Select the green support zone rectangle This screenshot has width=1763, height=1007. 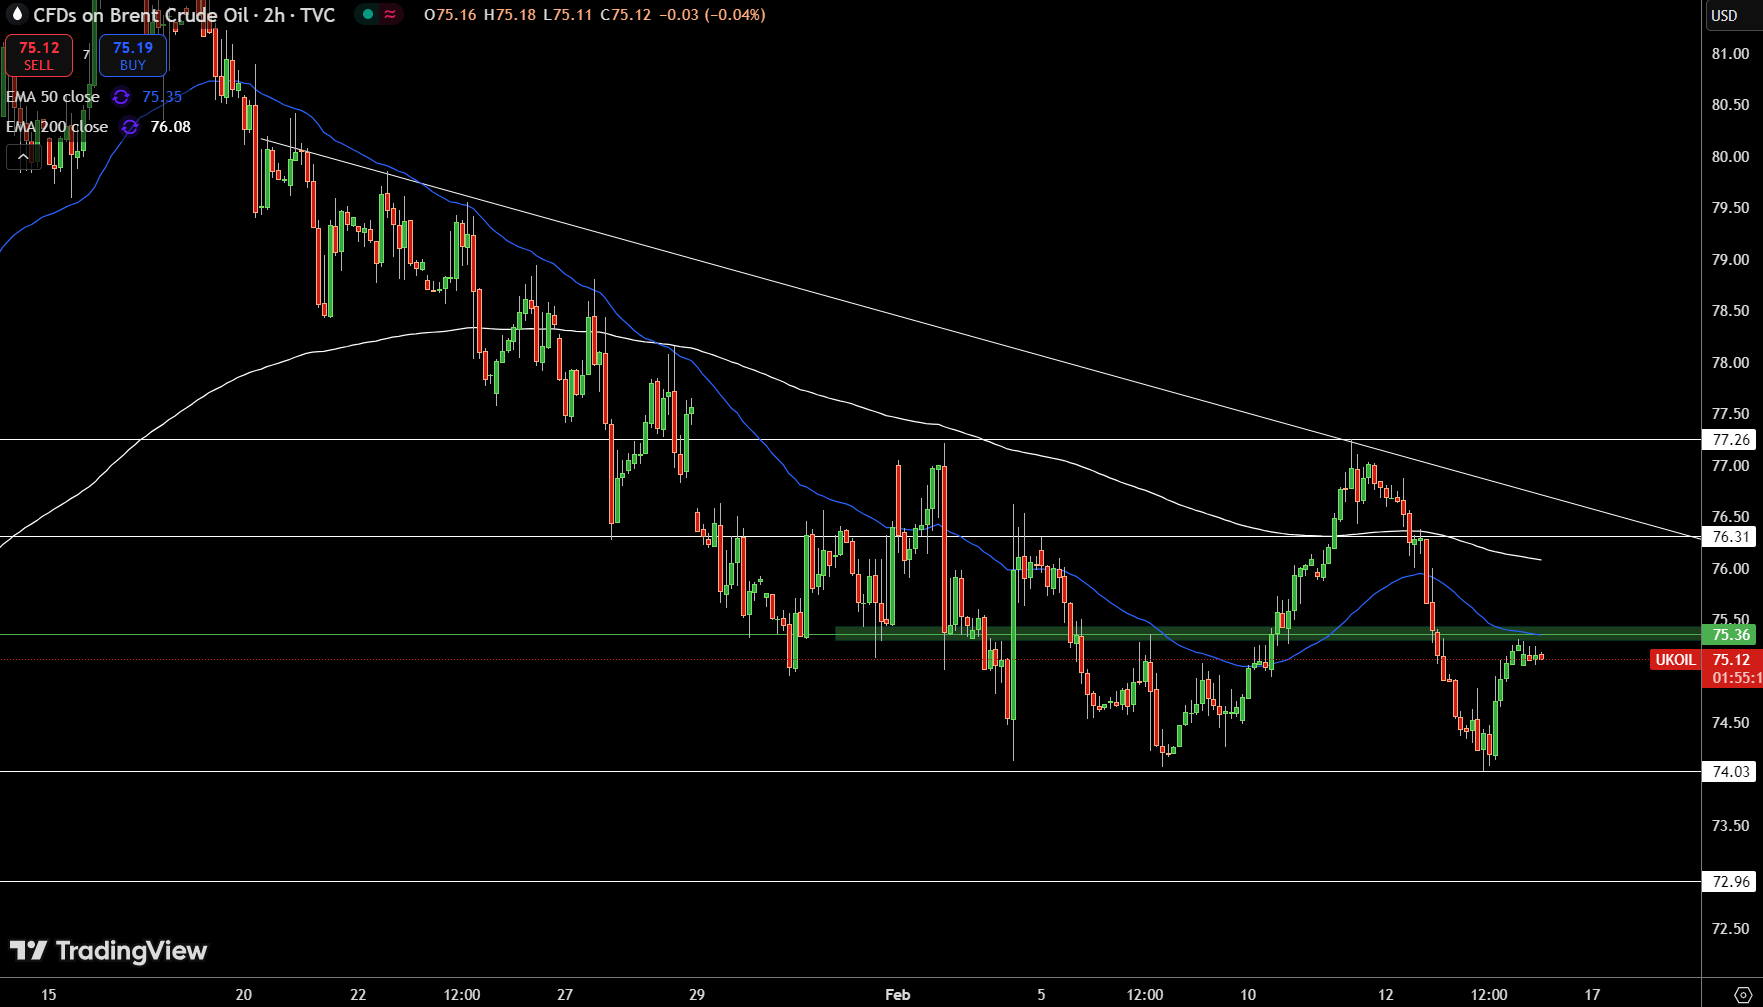(1267, 633)
